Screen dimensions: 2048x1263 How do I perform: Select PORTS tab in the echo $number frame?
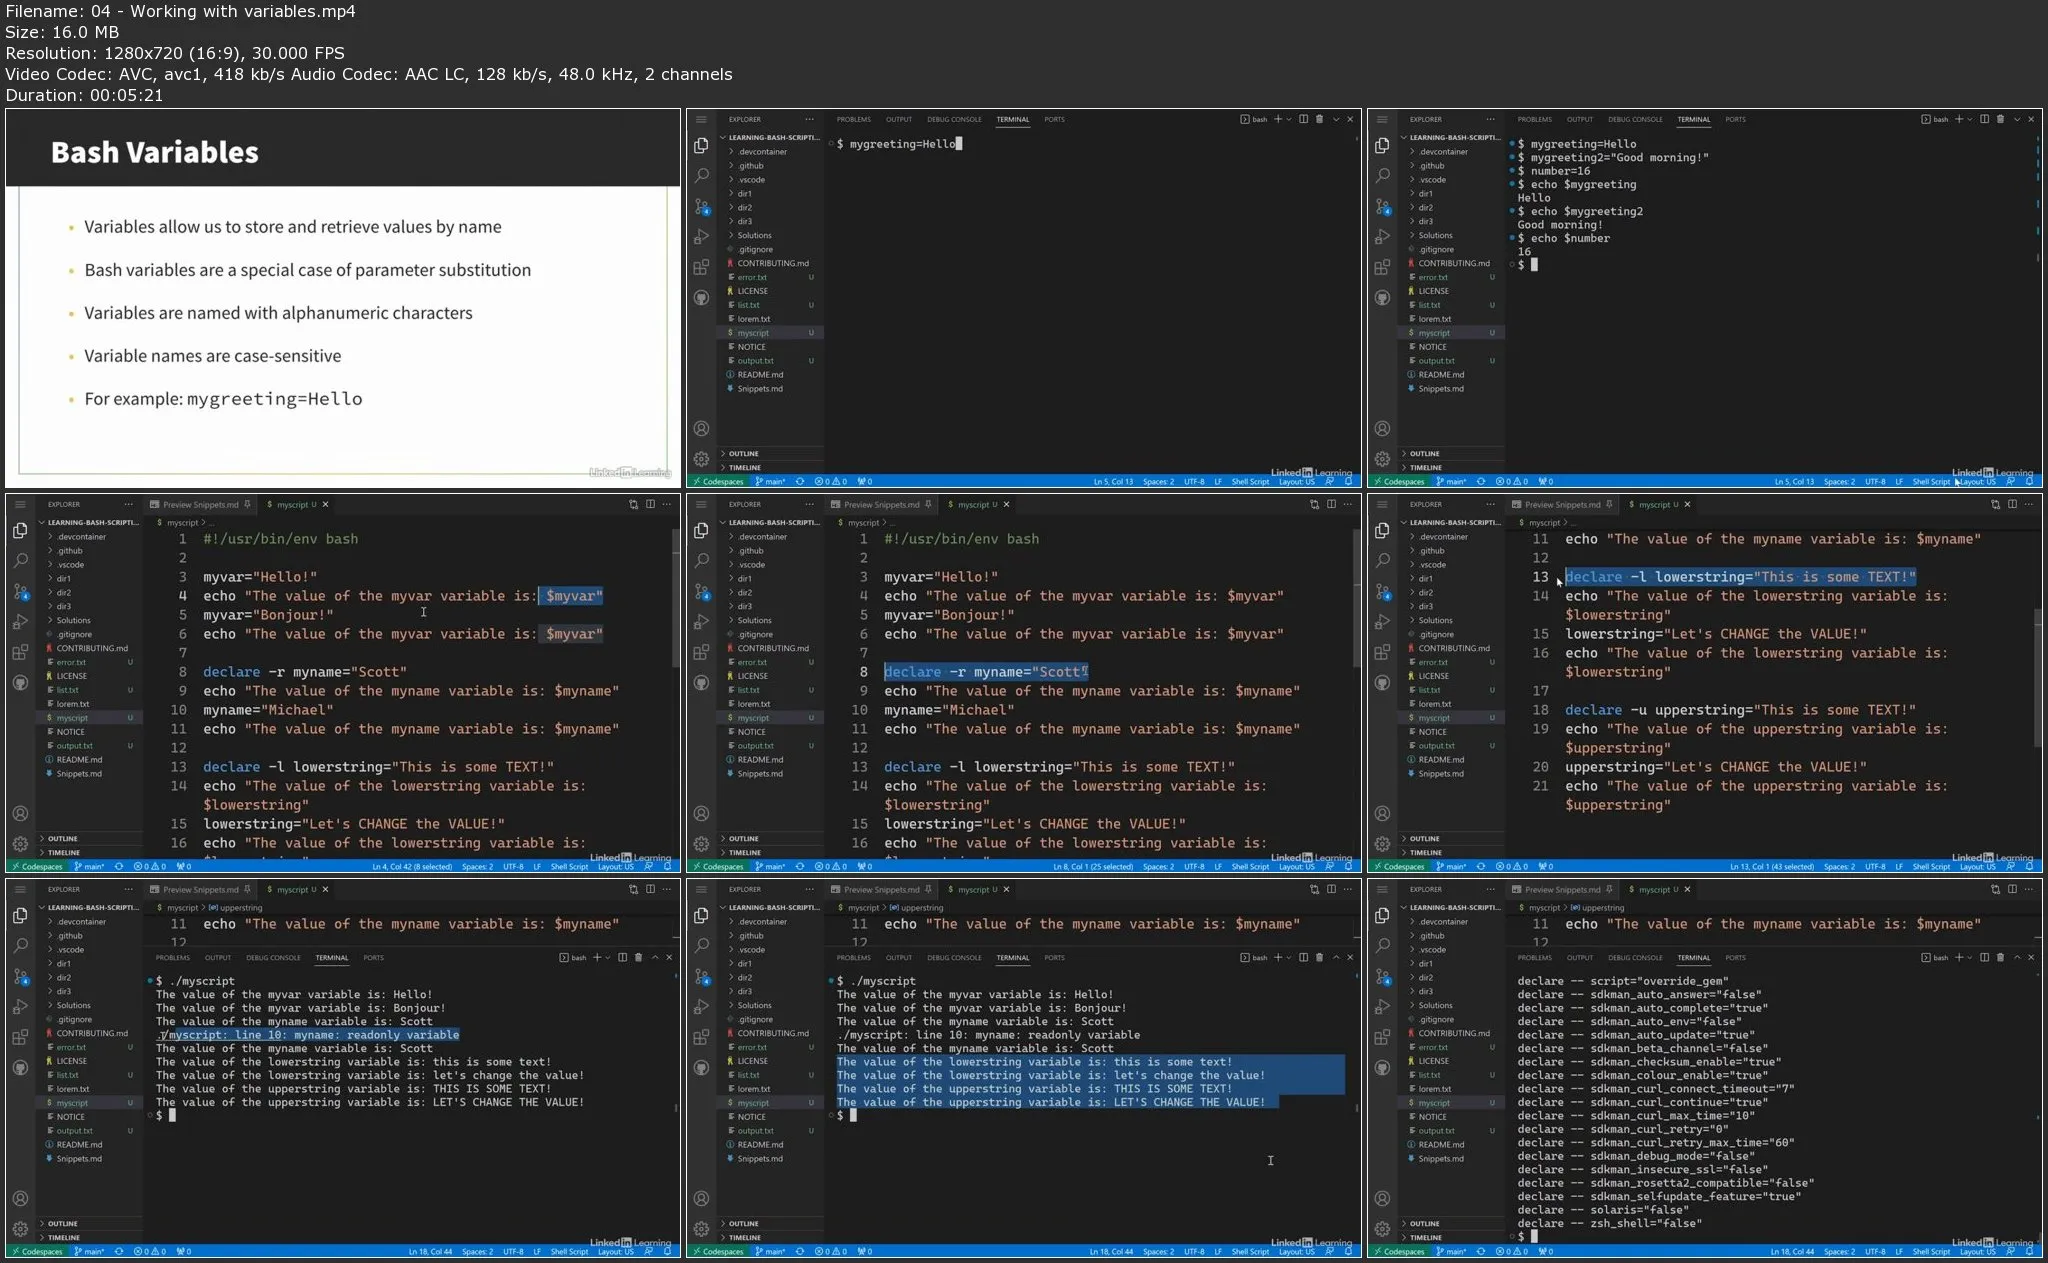[1735, 119]
